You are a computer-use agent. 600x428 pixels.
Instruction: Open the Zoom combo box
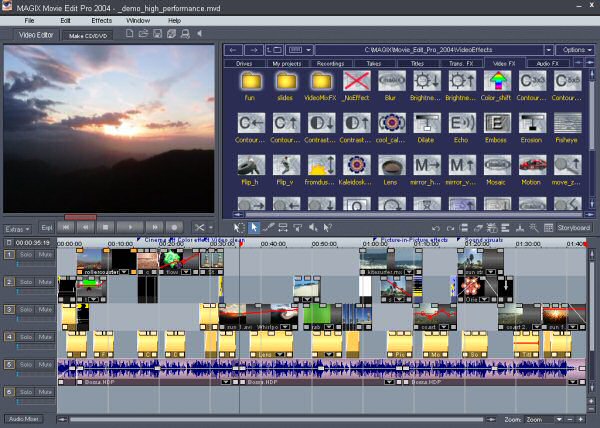point(543,420)
